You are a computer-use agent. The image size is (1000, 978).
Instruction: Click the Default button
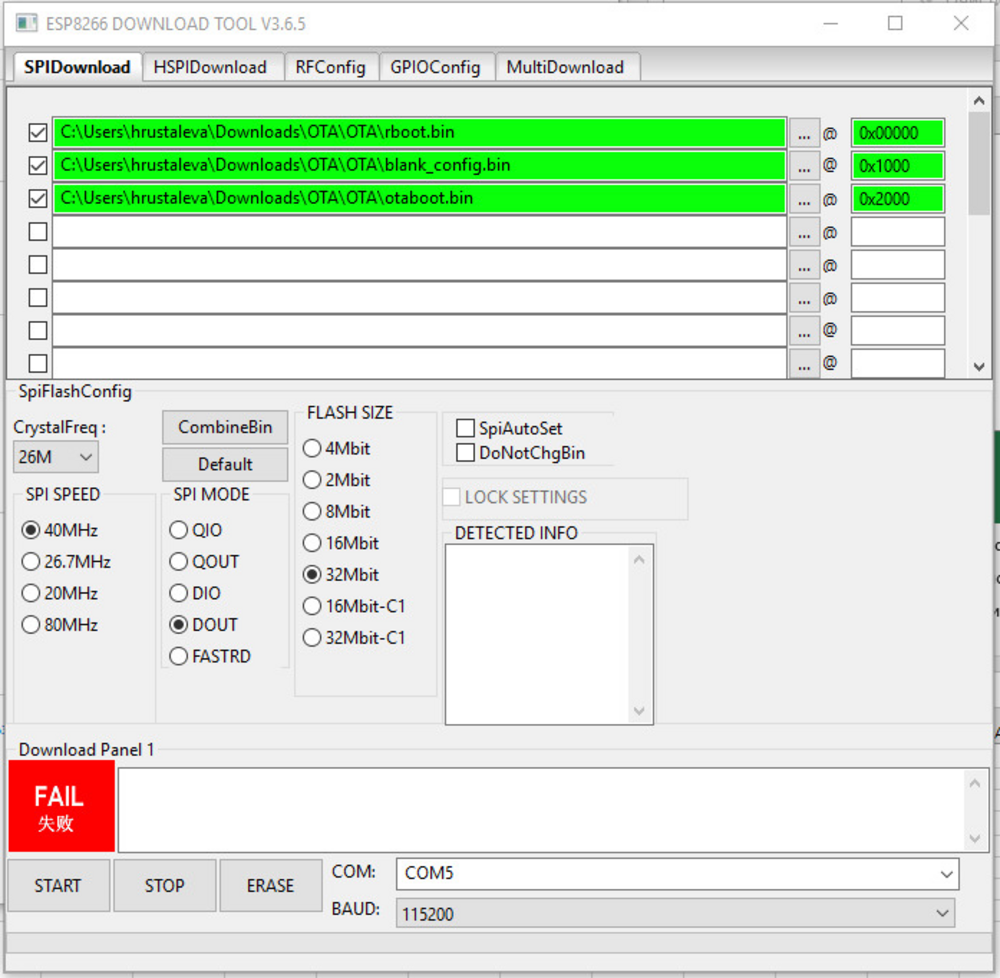[225, 464]
